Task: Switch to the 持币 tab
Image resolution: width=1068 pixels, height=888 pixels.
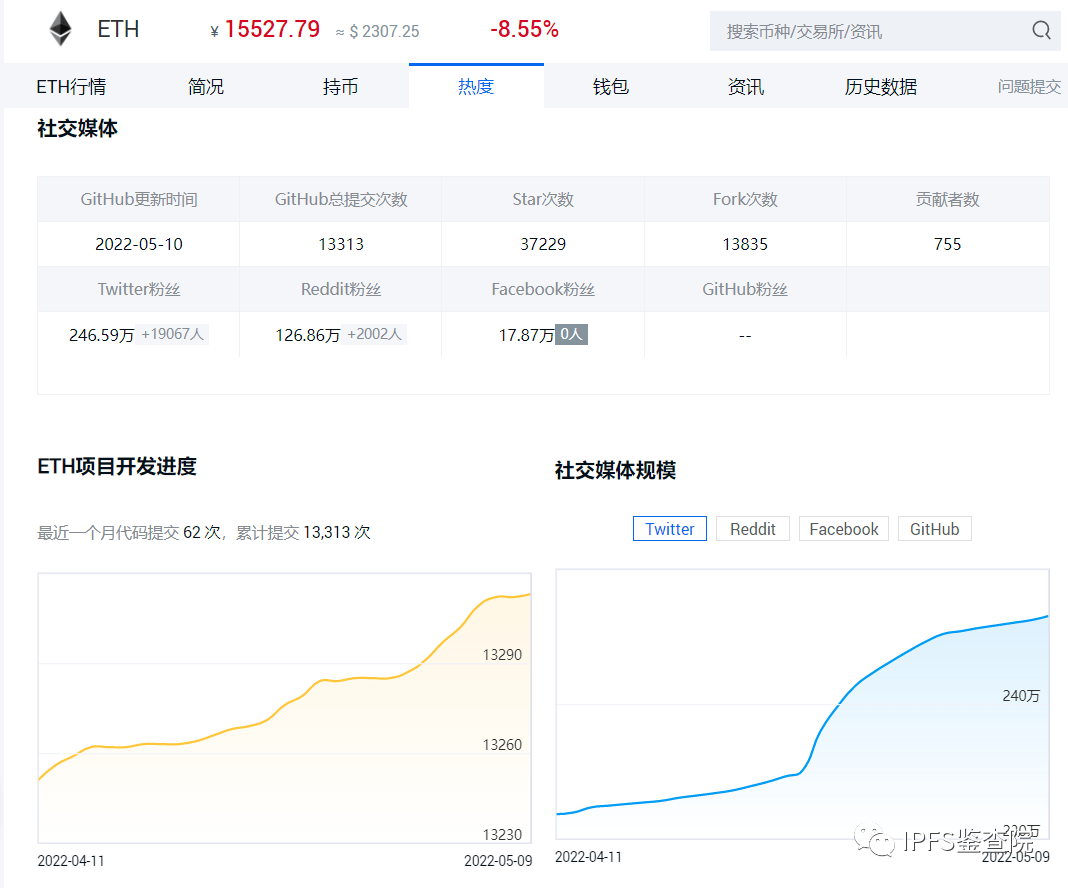Action: pyautogui.click(x=340, y=86)
